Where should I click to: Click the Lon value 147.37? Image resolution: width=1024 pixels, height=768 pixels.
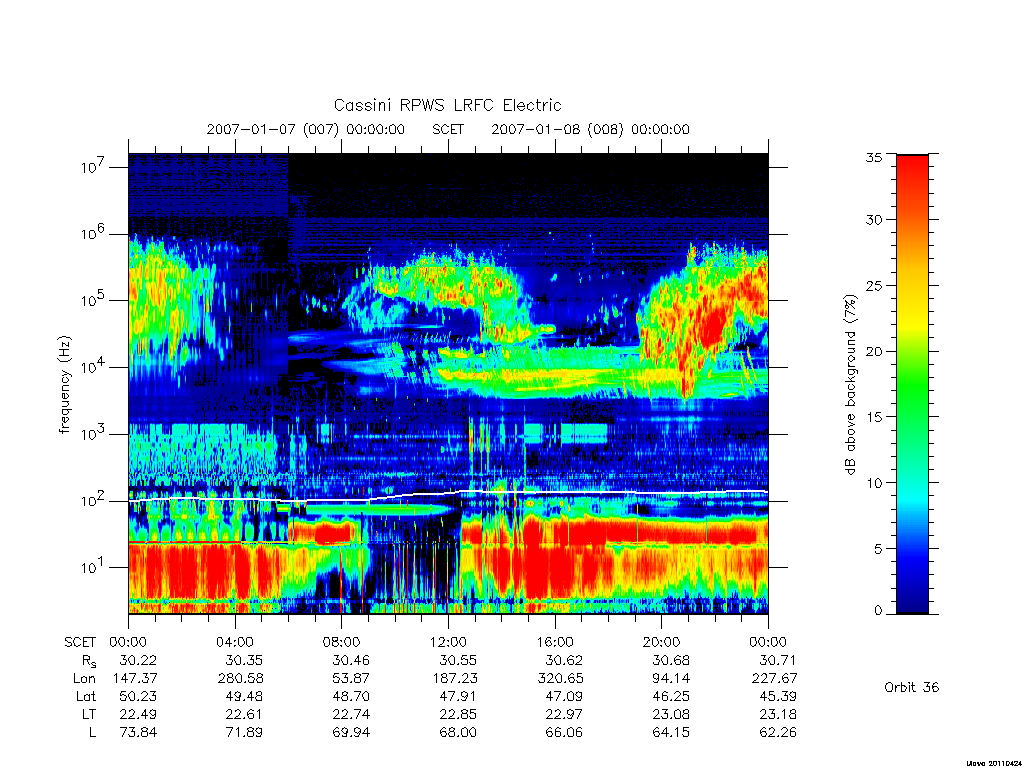tap(135, 678)
